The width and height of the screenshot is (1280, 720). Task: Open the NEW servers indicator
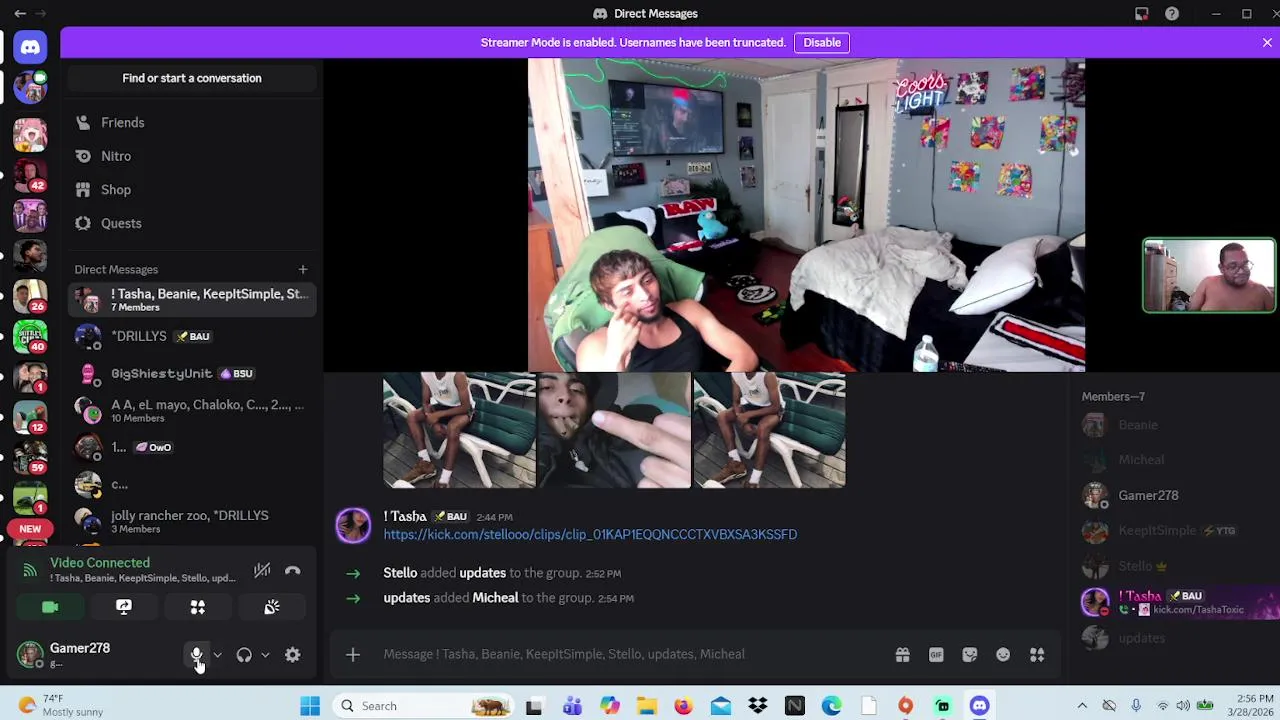tap(30, 529)
